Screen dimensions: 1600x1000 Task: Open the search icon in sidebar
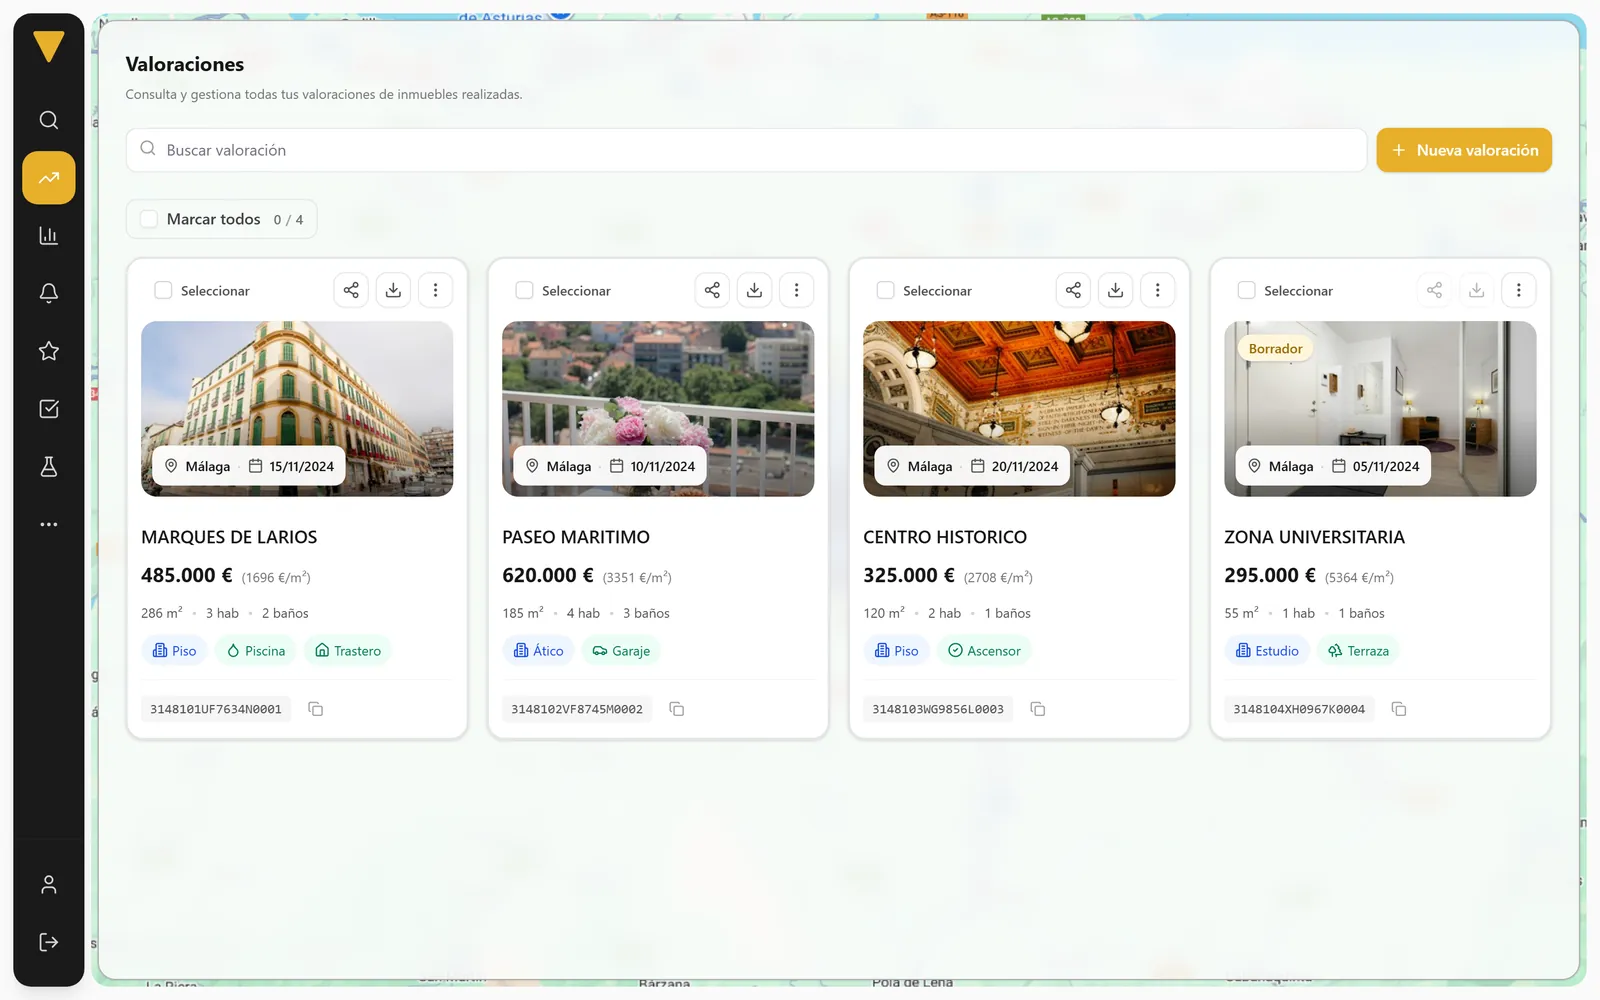[x=48, y=120]
